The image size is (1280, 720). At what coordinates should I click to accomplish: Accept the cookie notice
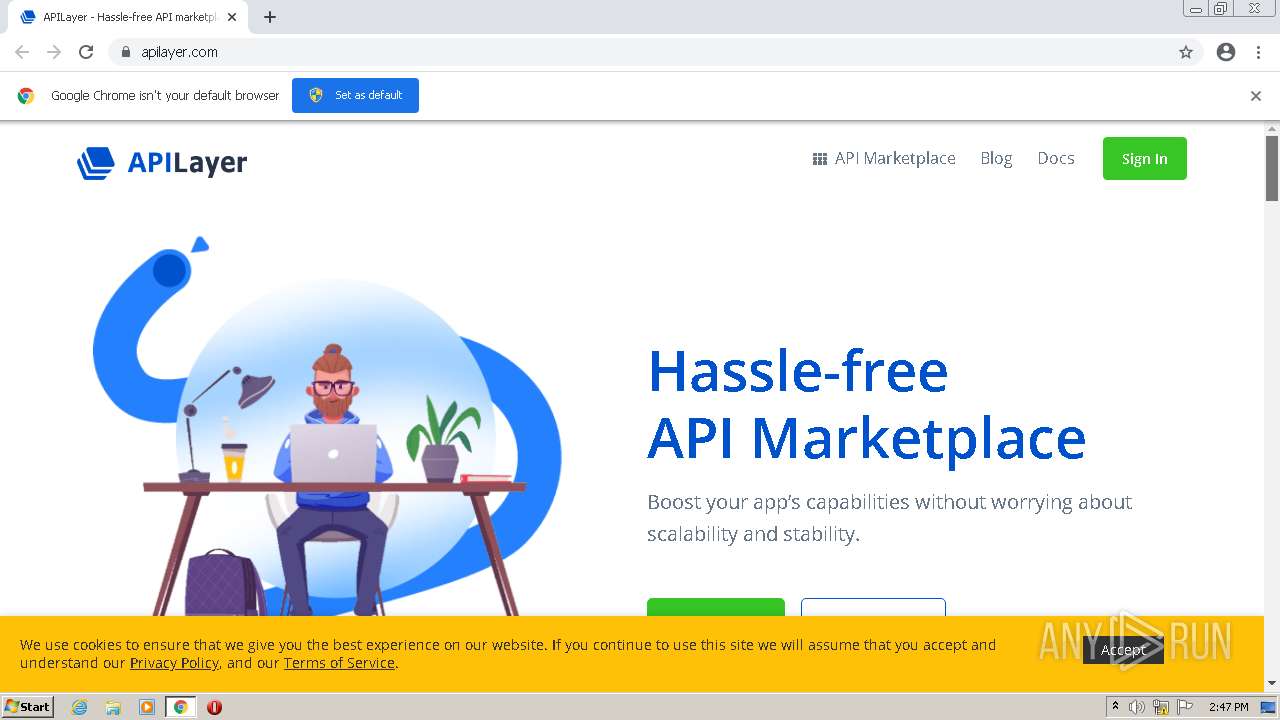coord(1123,650)
